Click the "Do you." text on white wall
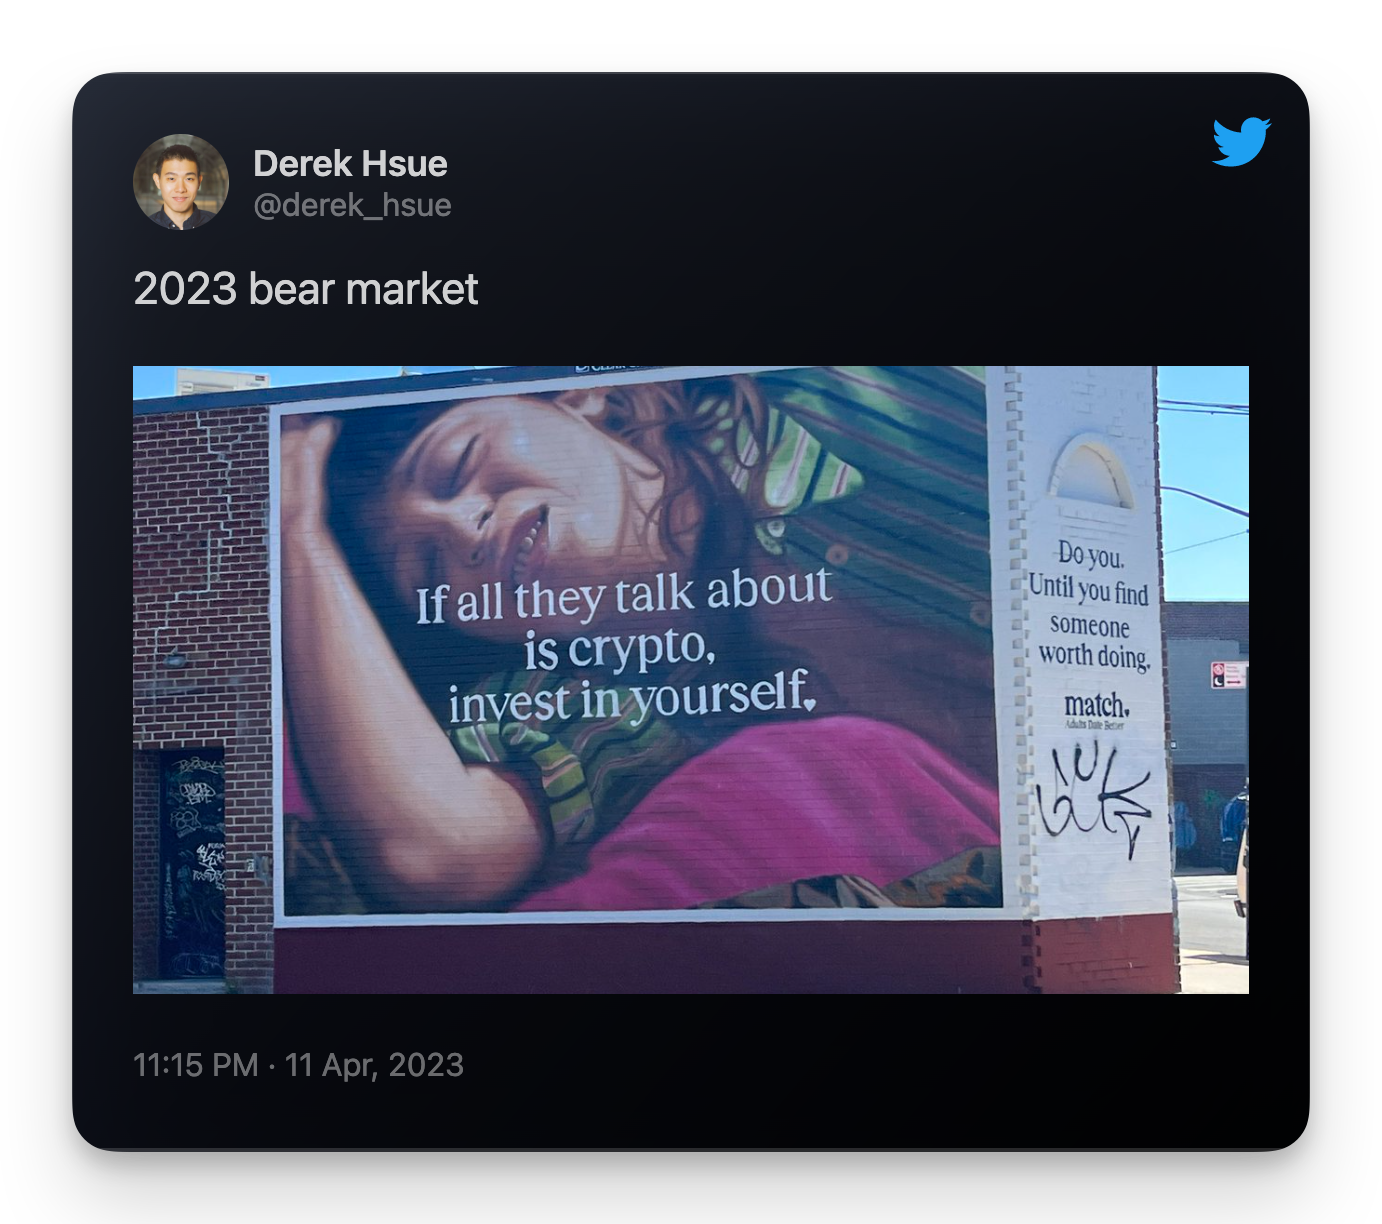 (1091, 554)
